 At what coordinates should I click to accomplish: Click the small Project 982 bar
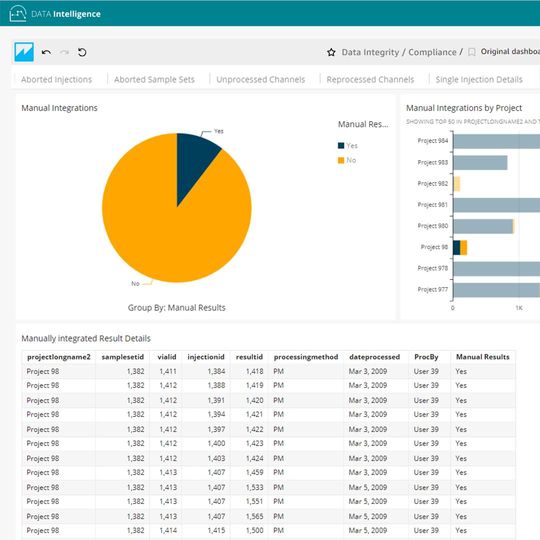point(457,184)
